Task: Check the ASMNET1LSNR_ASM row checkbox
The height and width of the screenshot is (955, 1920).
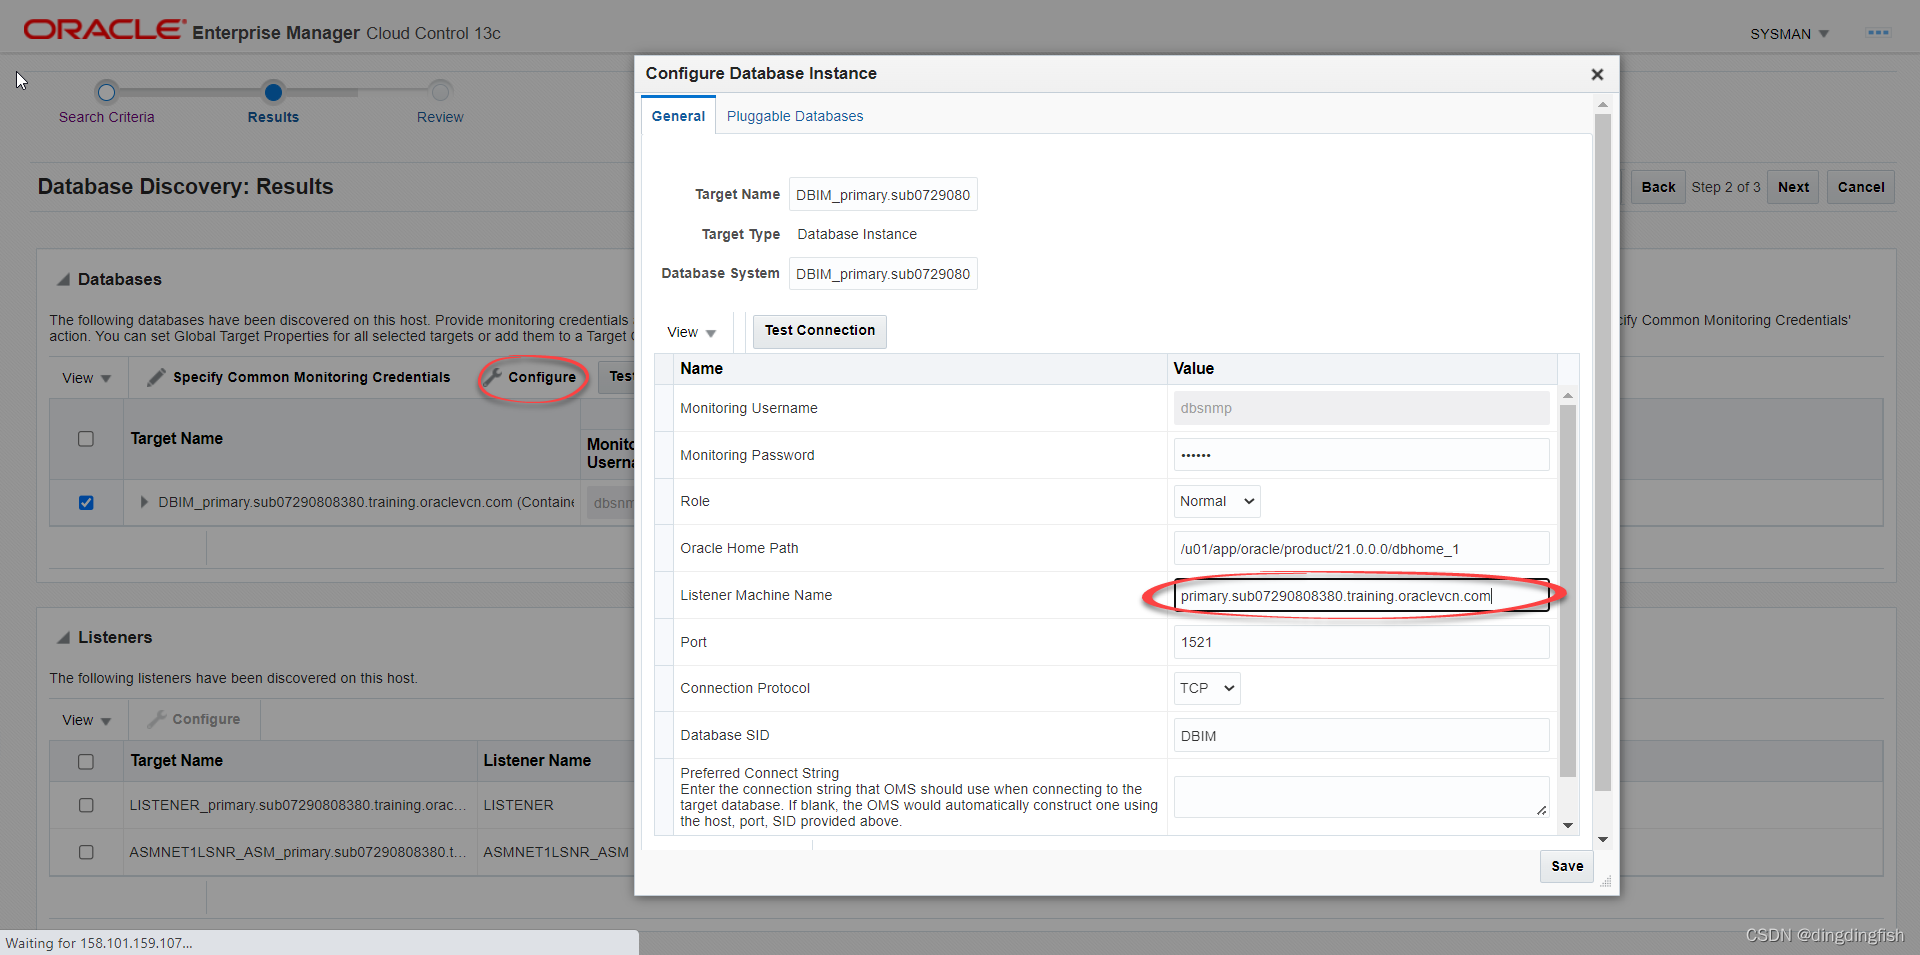Action: click(86, 852)
